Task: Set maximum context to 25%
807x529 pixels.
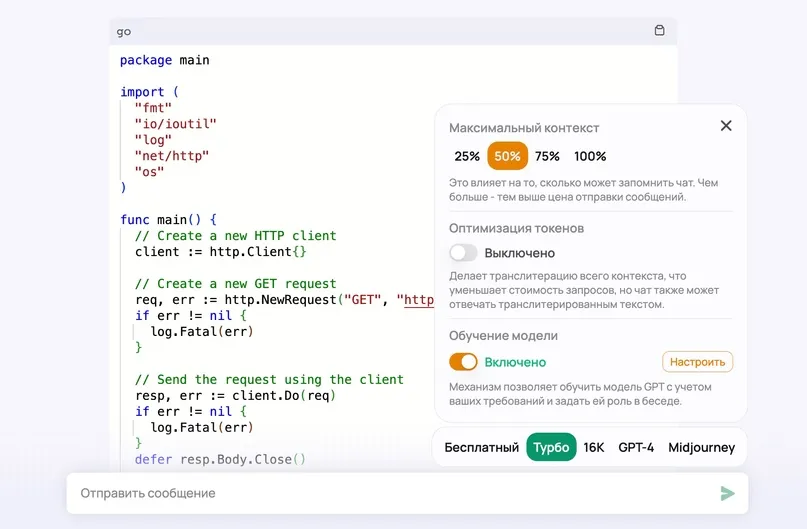Action: 467,156
